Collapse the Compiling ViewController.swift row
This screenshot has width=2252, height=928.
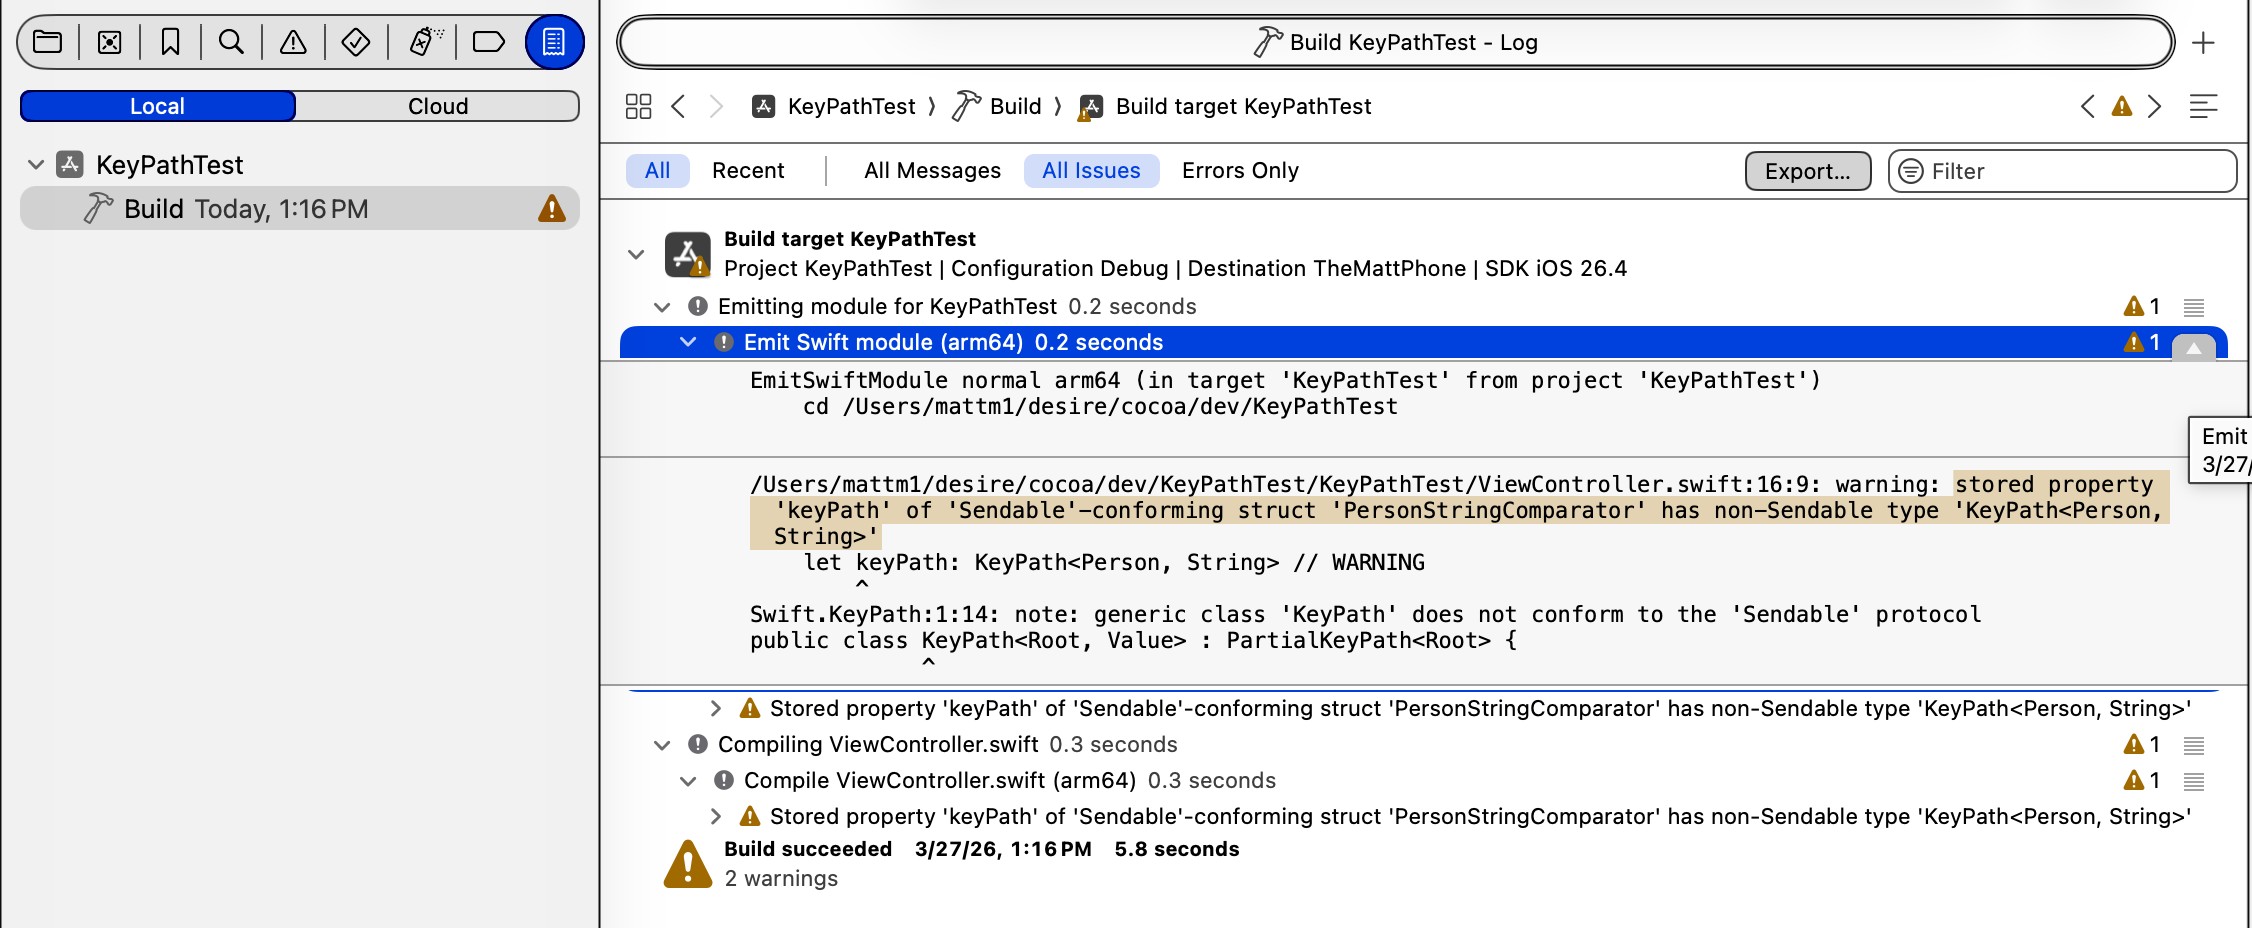(x=662, y=744)
